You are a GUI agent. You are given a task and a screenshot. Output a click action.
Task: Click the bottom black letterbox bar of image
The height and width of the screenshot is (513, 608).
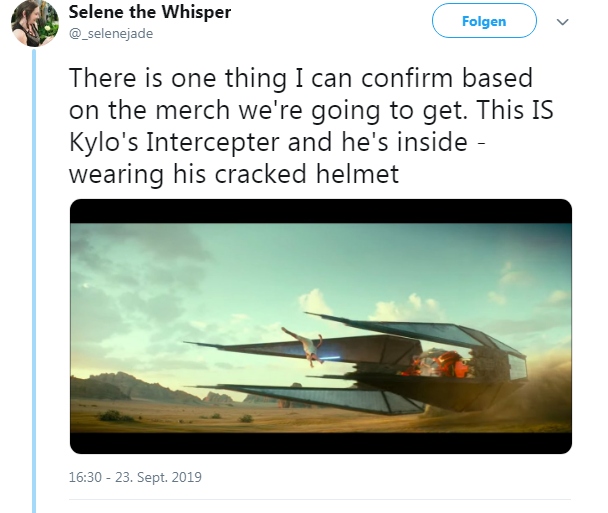tap(321, 443)
